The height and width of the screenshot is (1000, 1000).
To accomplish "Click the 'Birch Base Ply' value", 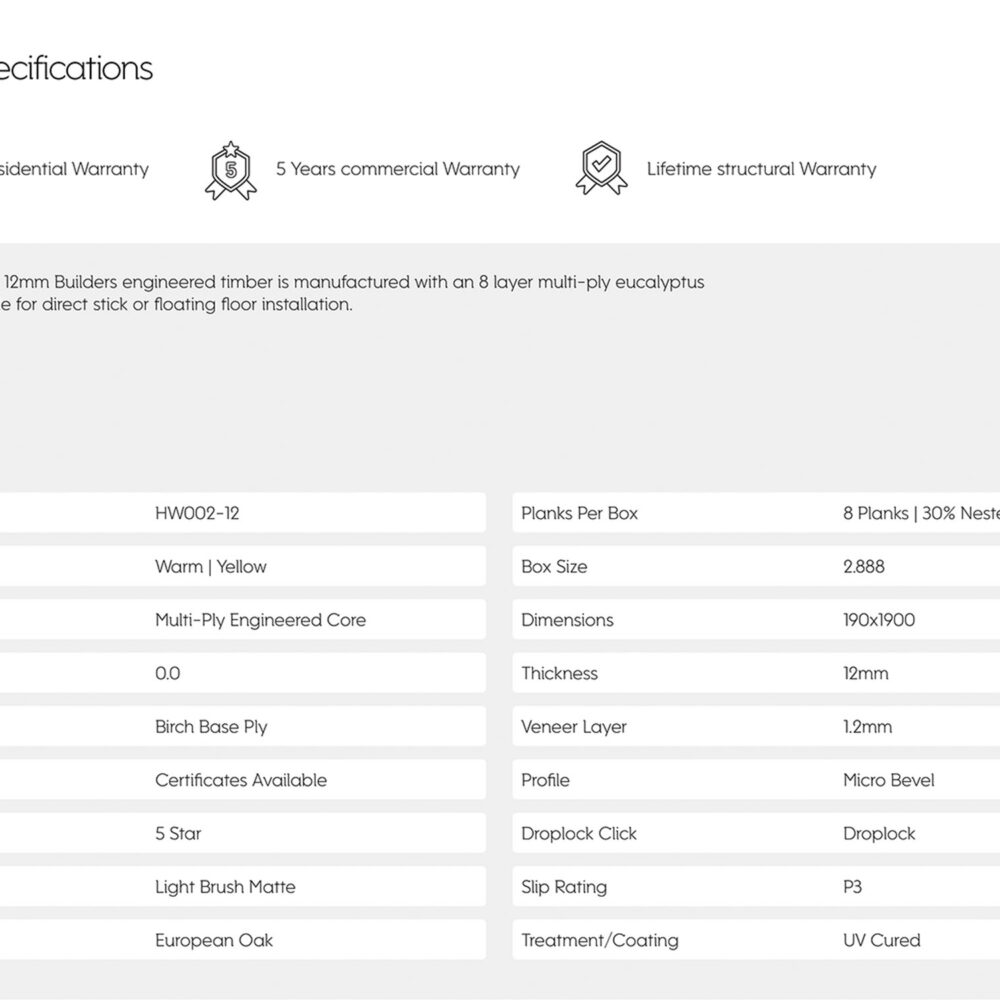I will [211, 727].
